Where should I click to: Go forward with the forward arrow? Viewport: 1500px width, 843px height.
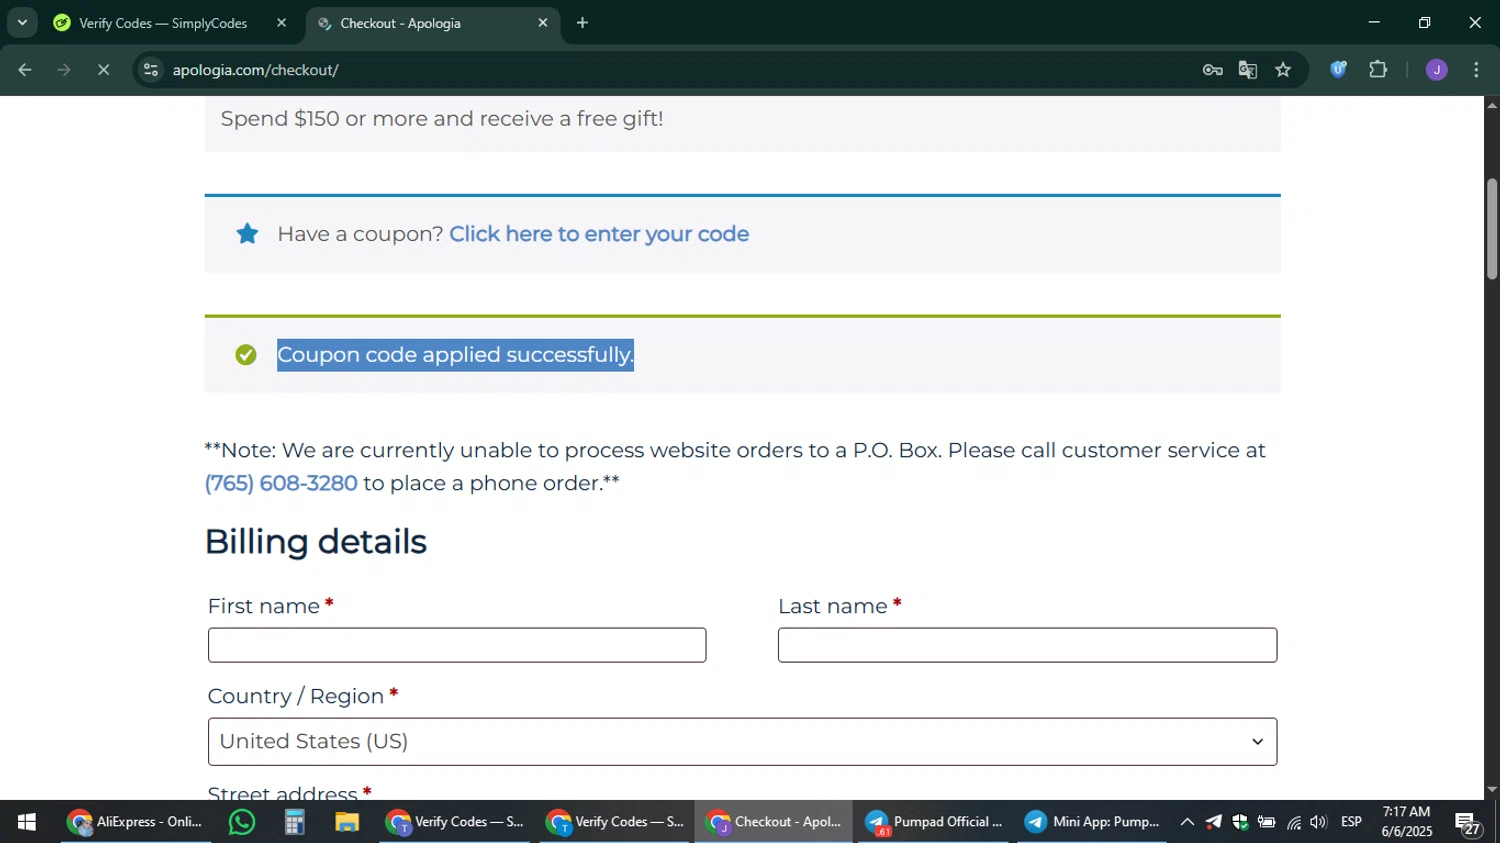coord(64,70)
